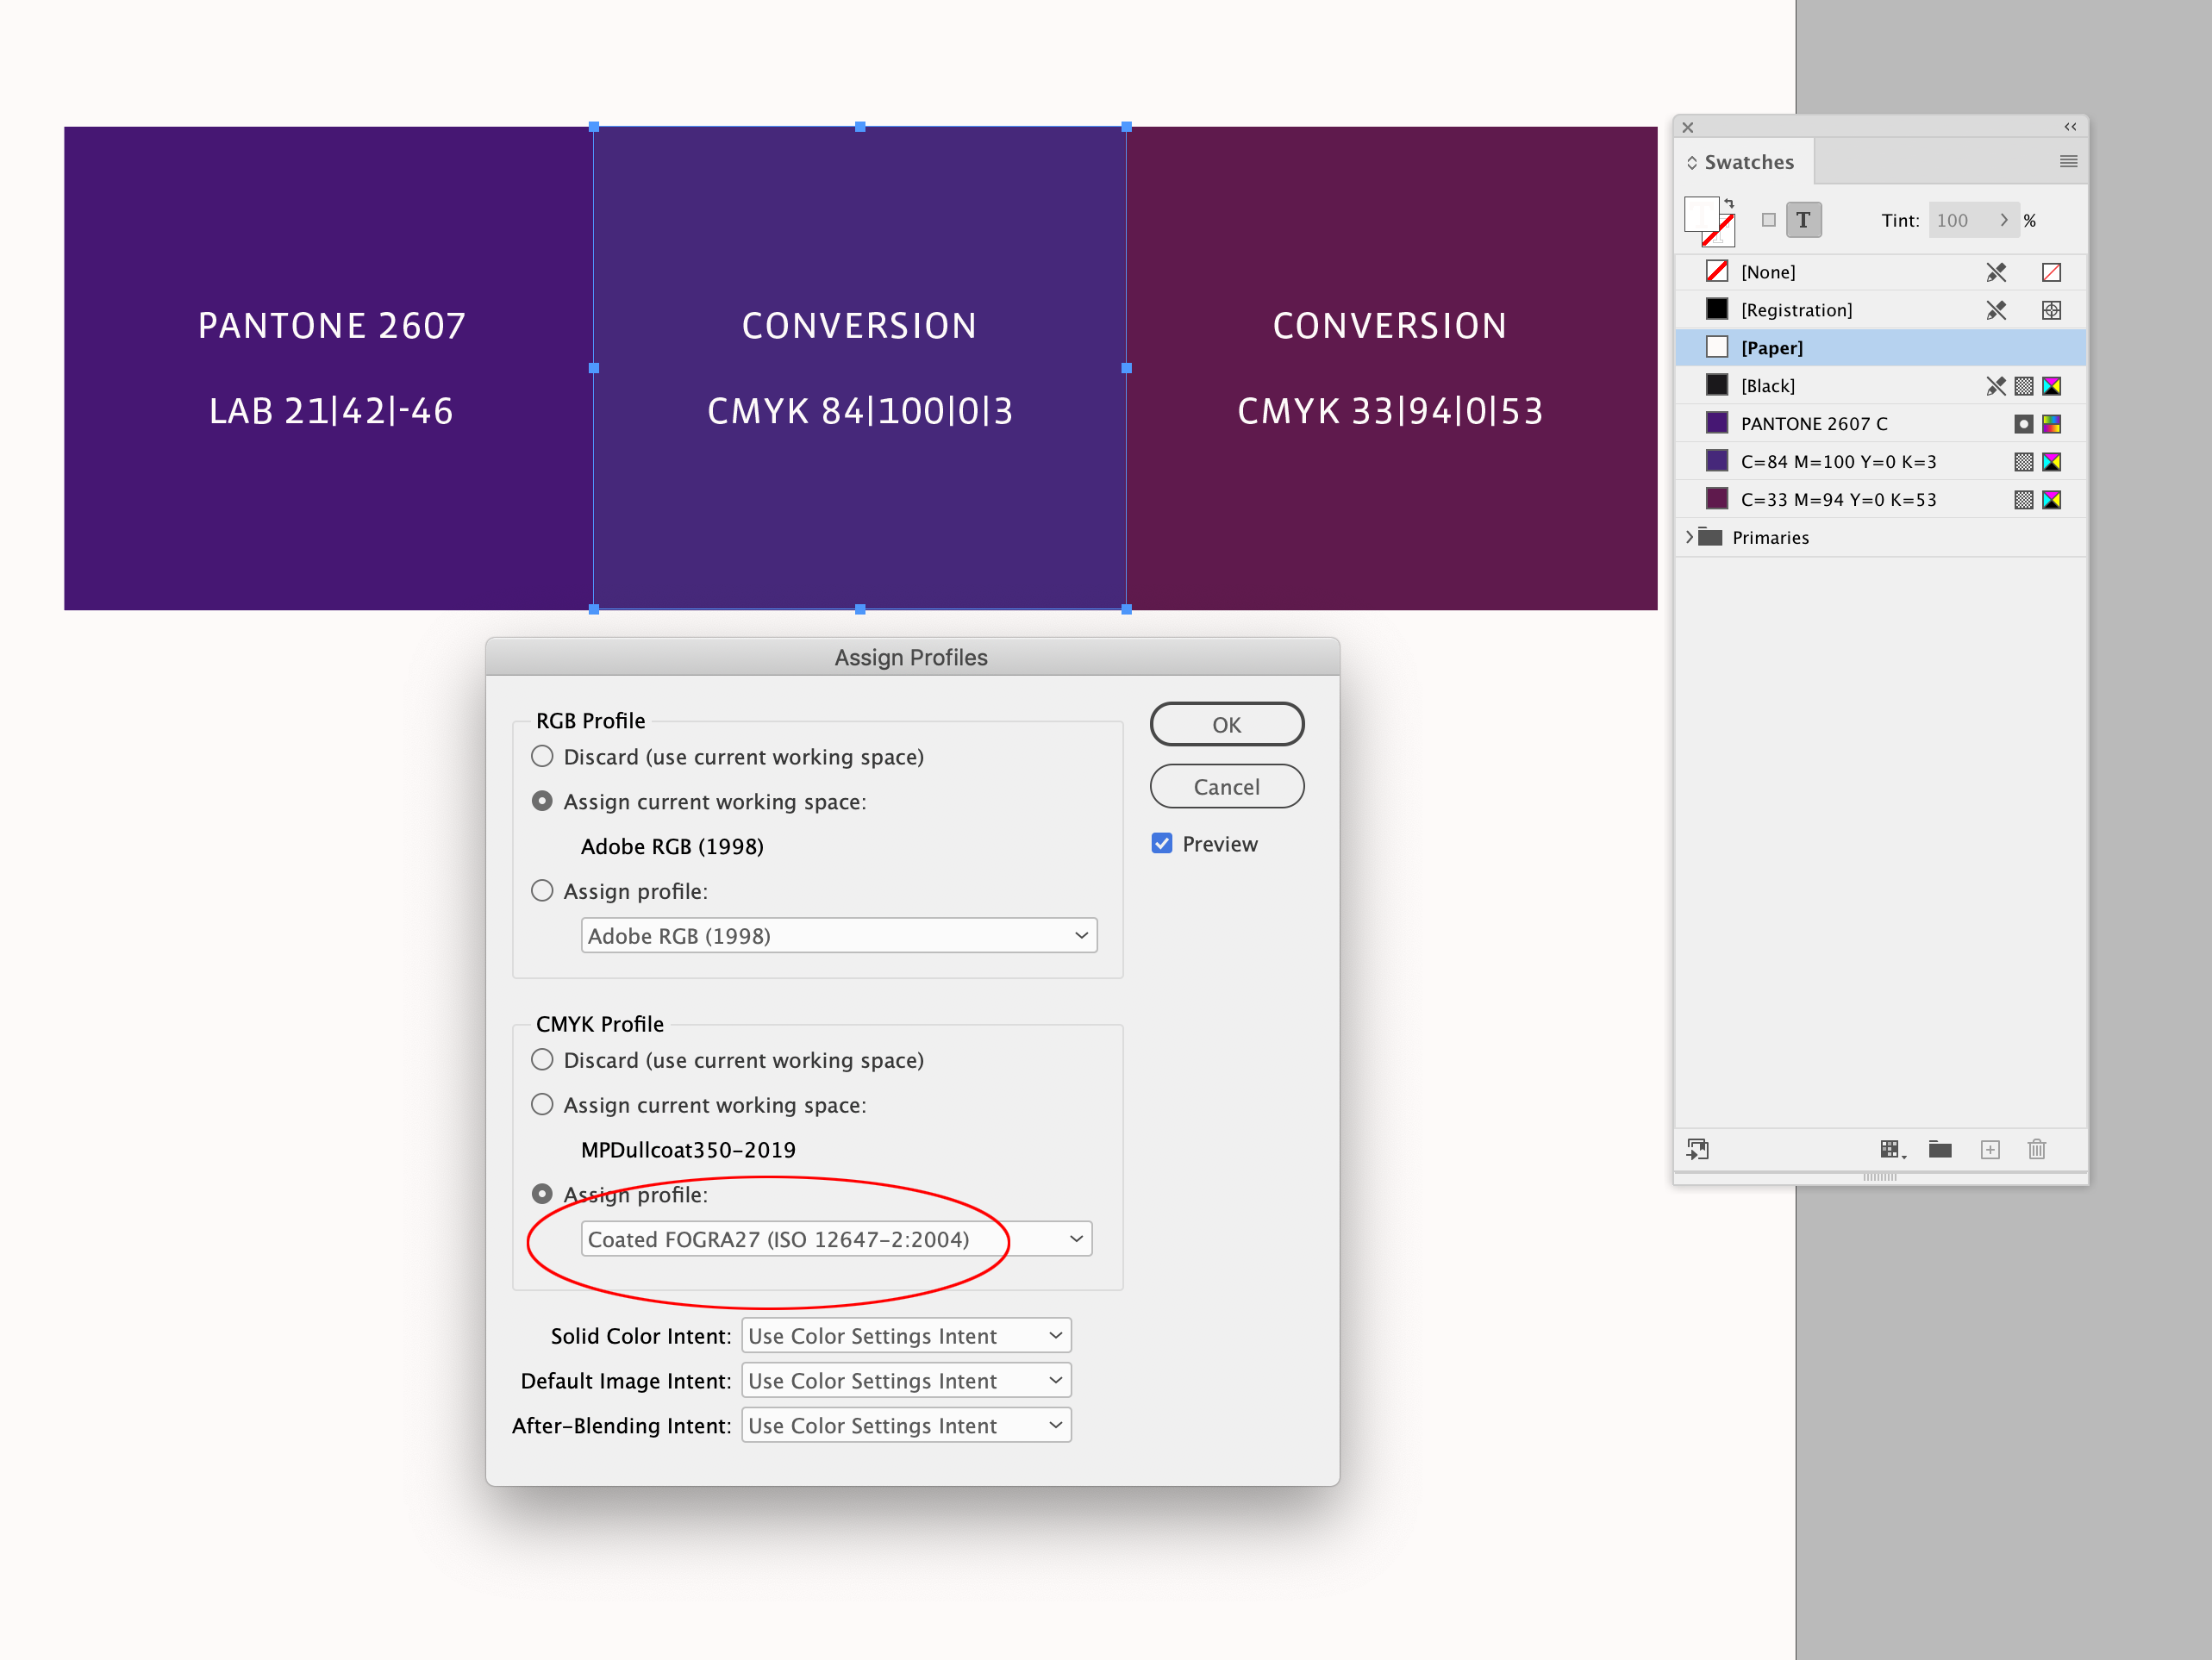
Task: Select Assign current working space for CMYK Profile
Action: point(542,1104)
